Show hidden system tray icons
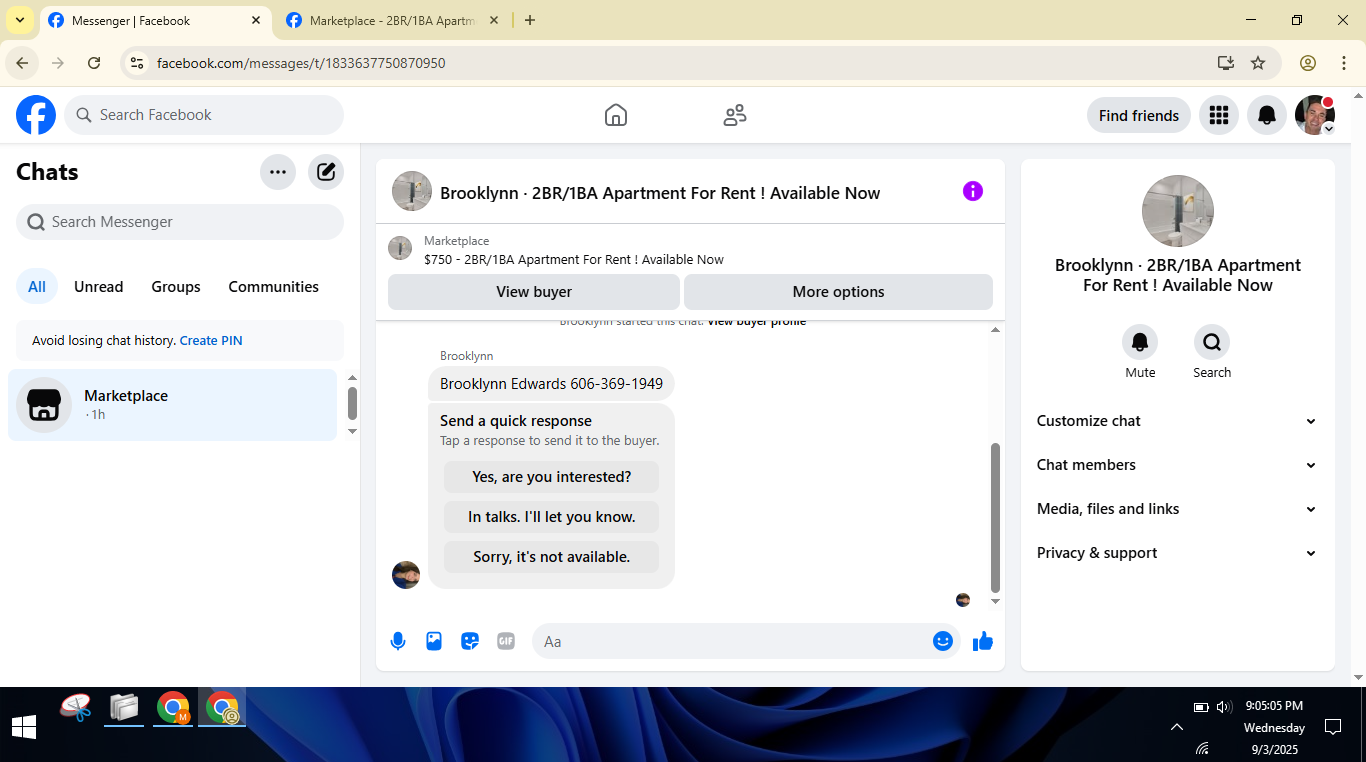 click(1177, 727)
